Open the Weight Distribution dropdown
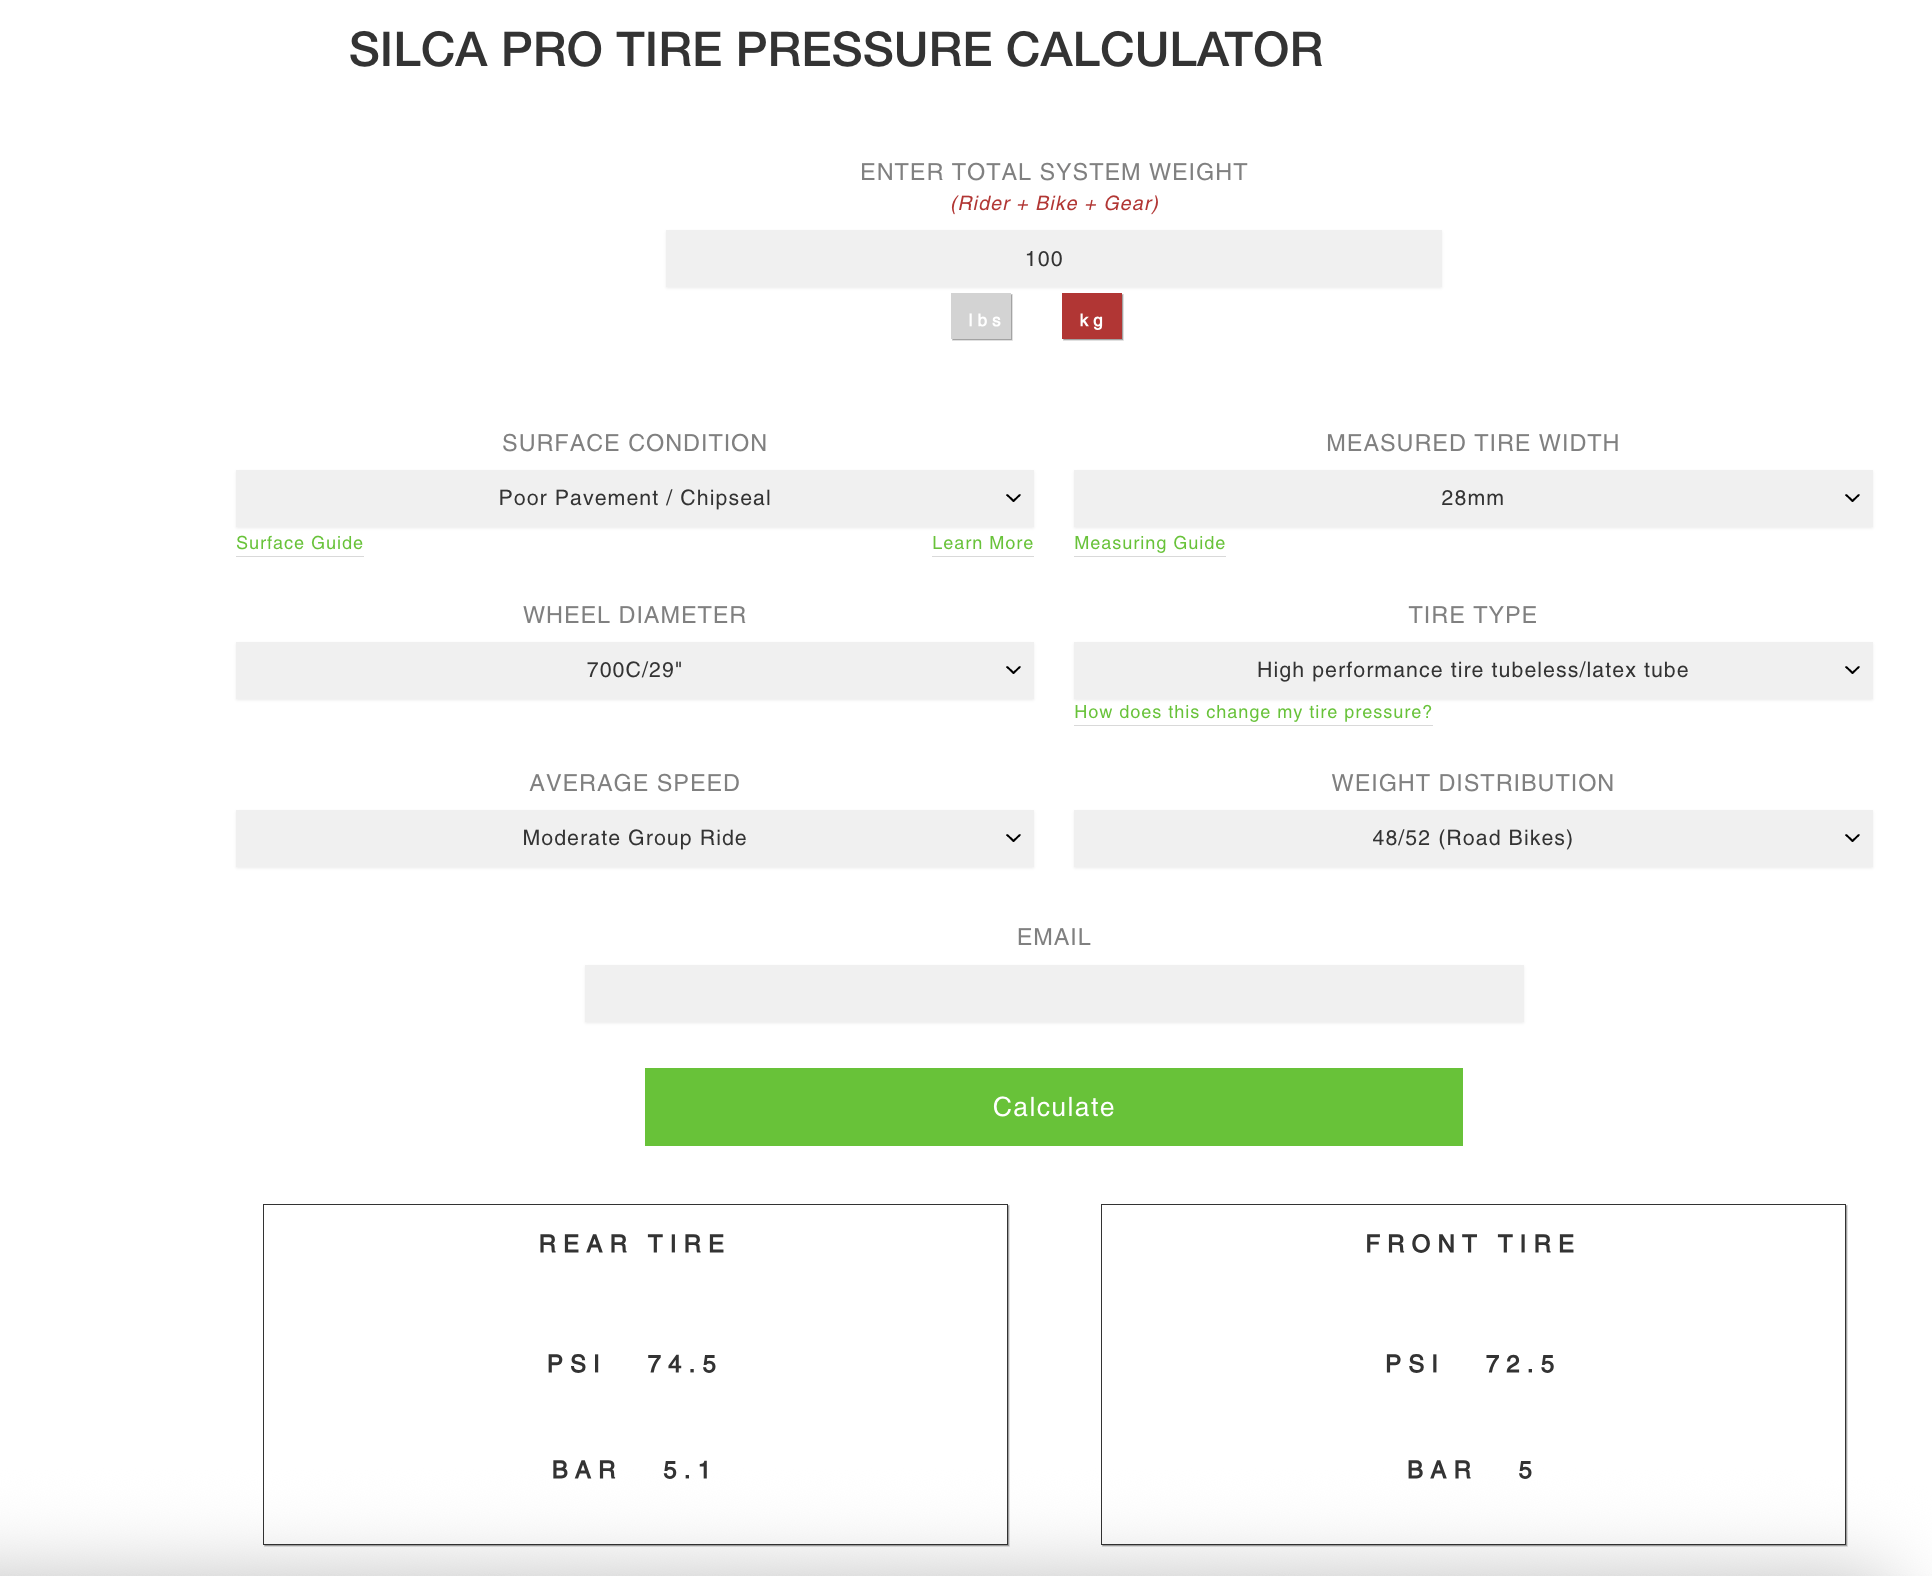The width and height of the screenshot is (1932, 1576). [1472, 838]
